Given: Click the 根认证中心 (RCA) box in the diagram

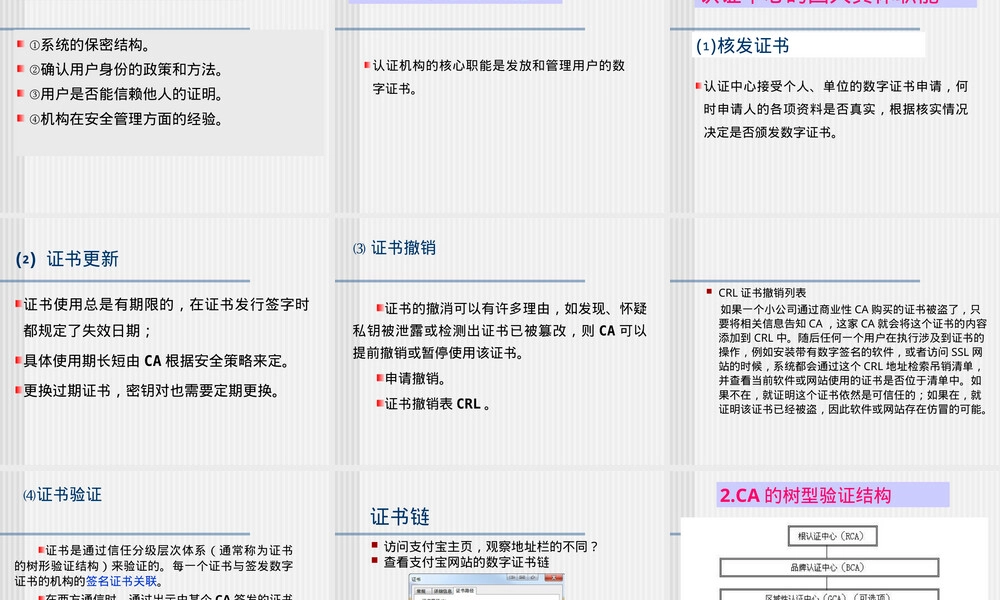Looking at the screenshot, I should tap(832, 536).
